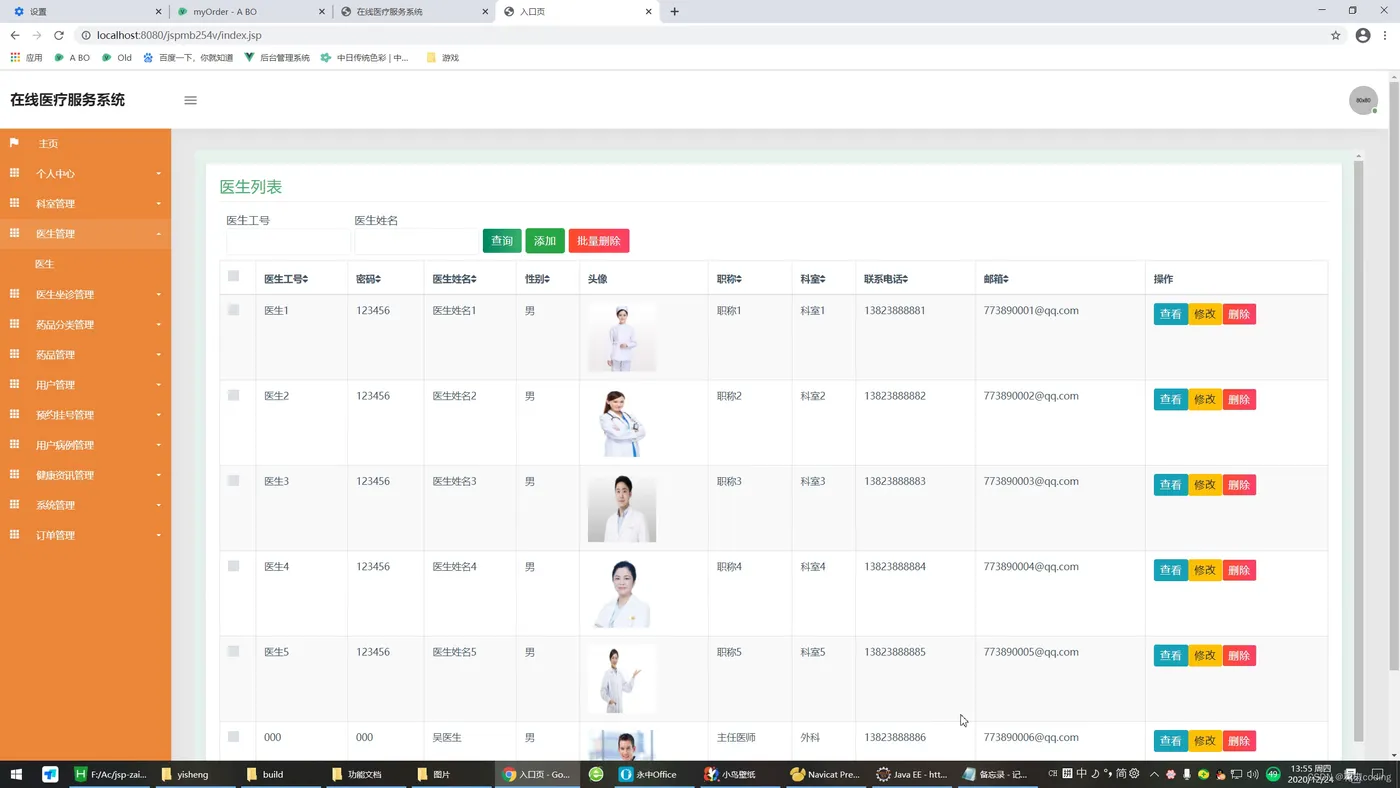
Task: Reload the page with the refresh icon
Action: coord(59,35)
